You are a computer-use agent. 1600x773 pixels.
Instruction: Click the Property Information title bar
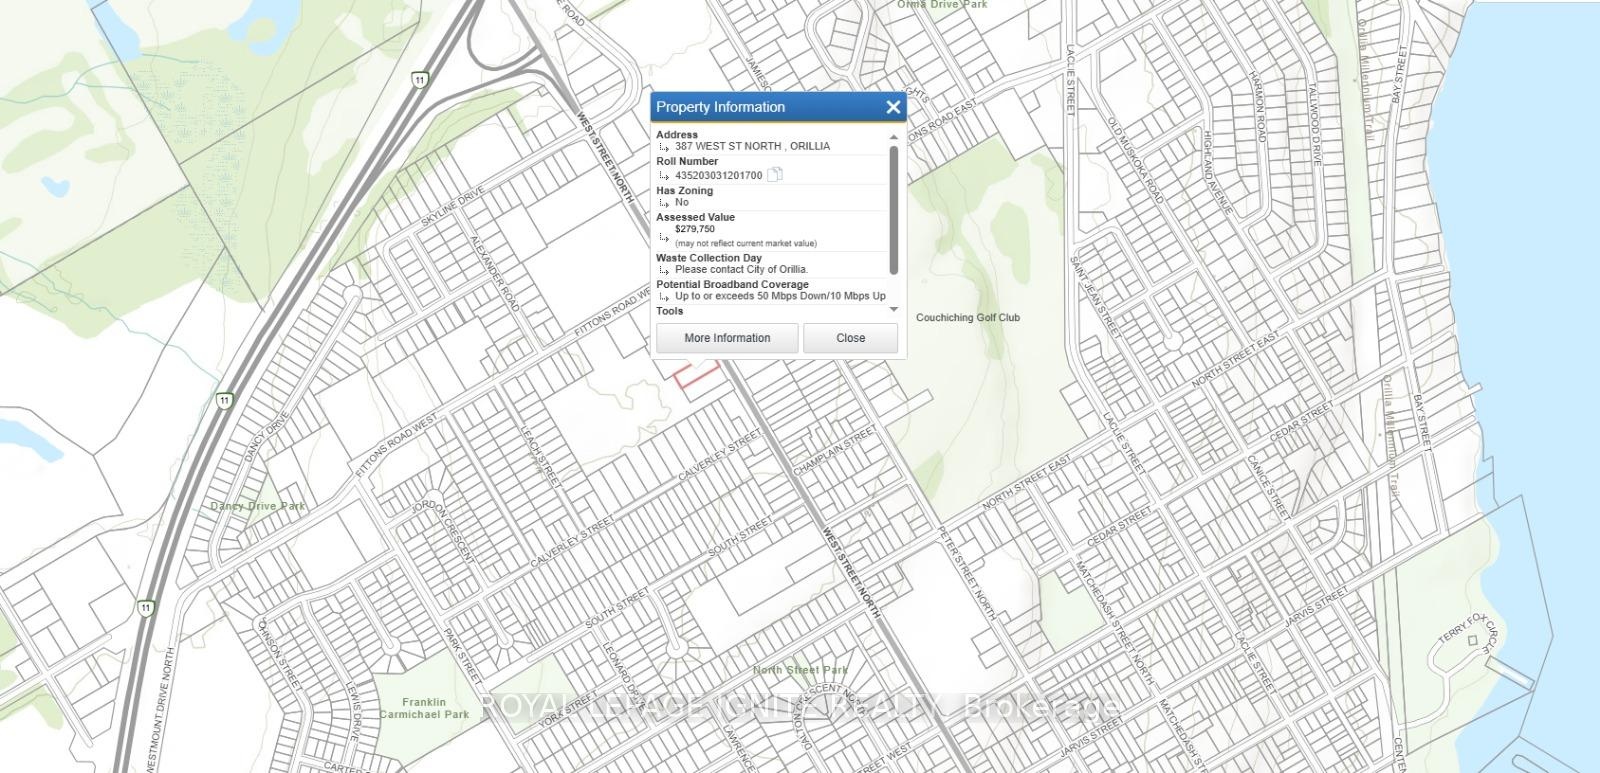pyautogui.click(x=760, y=108)
